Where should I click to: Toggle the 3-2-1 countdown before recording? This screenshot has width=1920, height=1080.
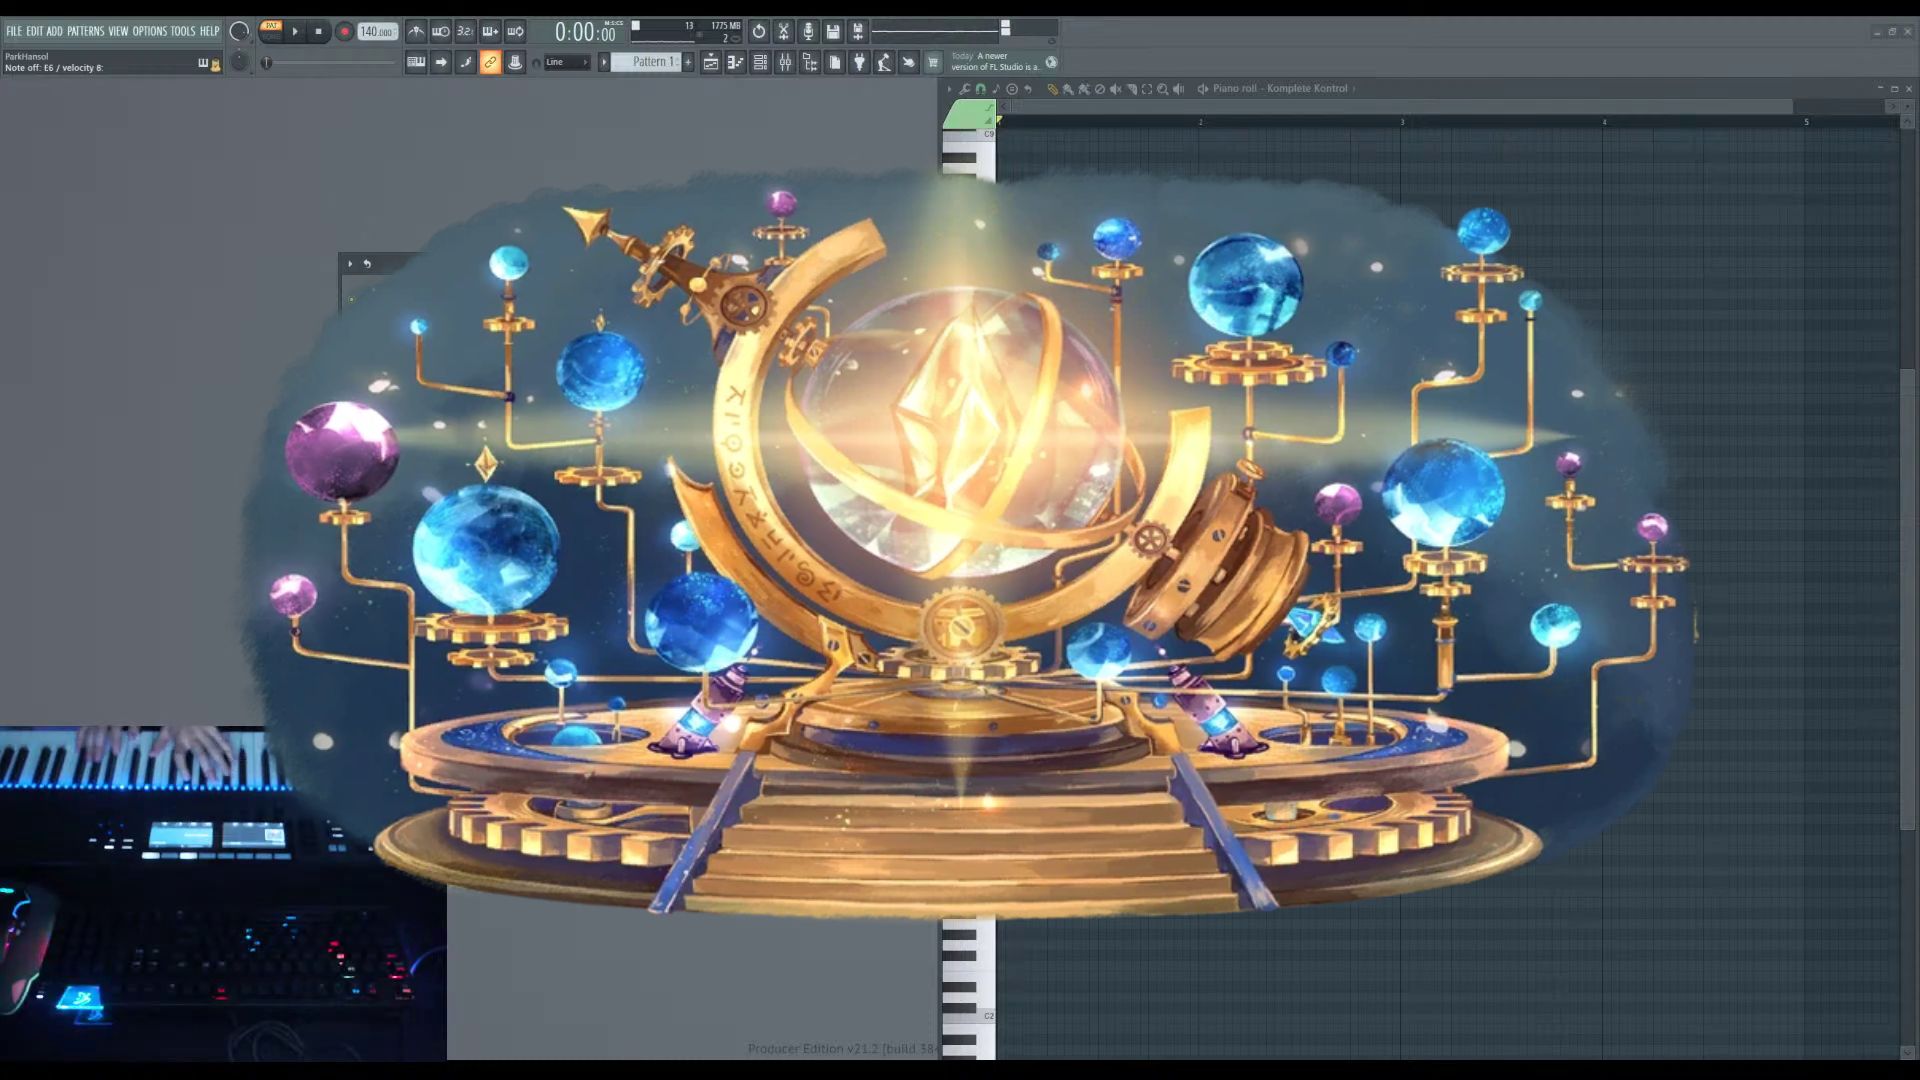click(x=465, y=31)
